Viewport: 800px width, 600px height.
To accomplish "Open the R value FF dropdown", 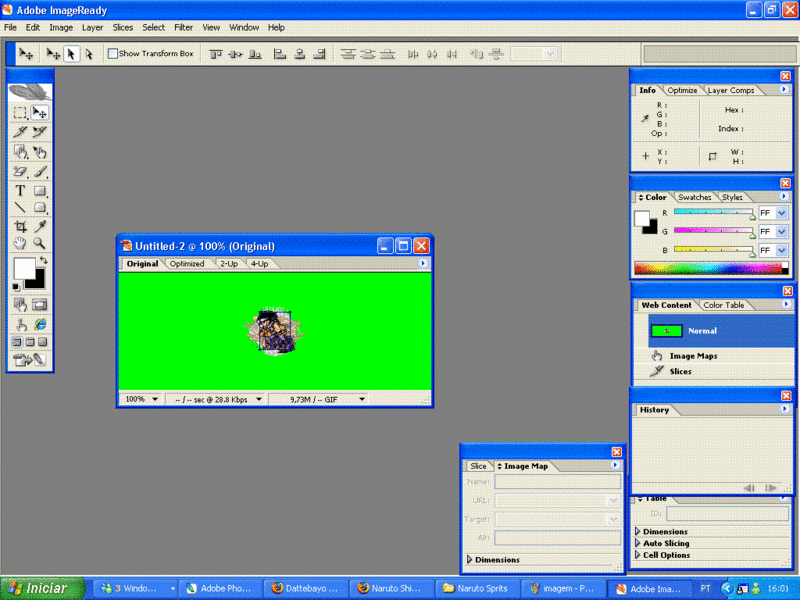I will coord(782,213).
